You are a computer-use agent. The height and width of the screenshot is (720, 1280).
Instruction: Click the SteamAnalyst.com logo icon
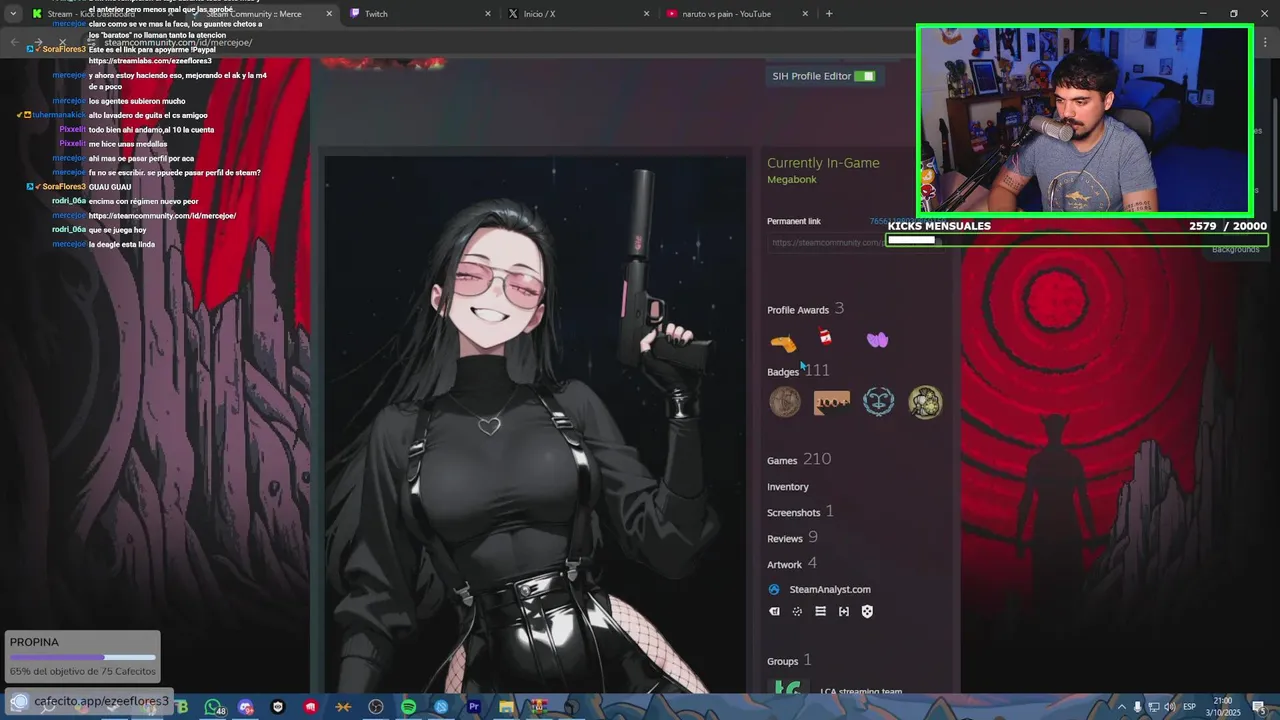pos(774,589)
